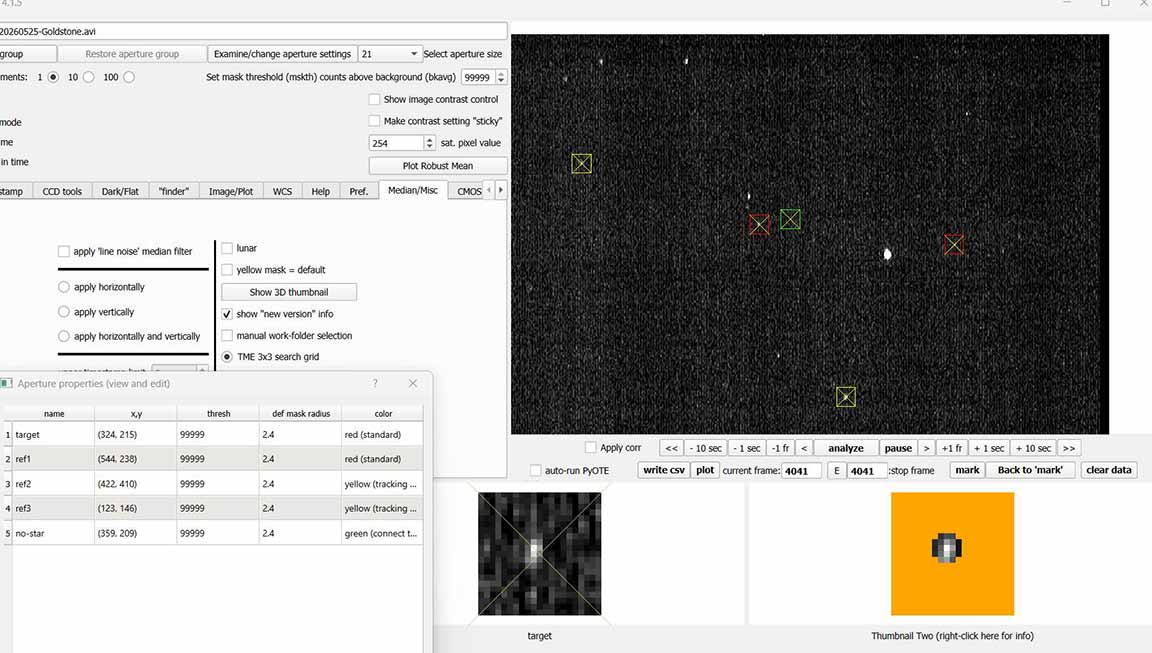Increase the mask threshold spinner value
This screenshot has height=653, width=1152.
501,73
